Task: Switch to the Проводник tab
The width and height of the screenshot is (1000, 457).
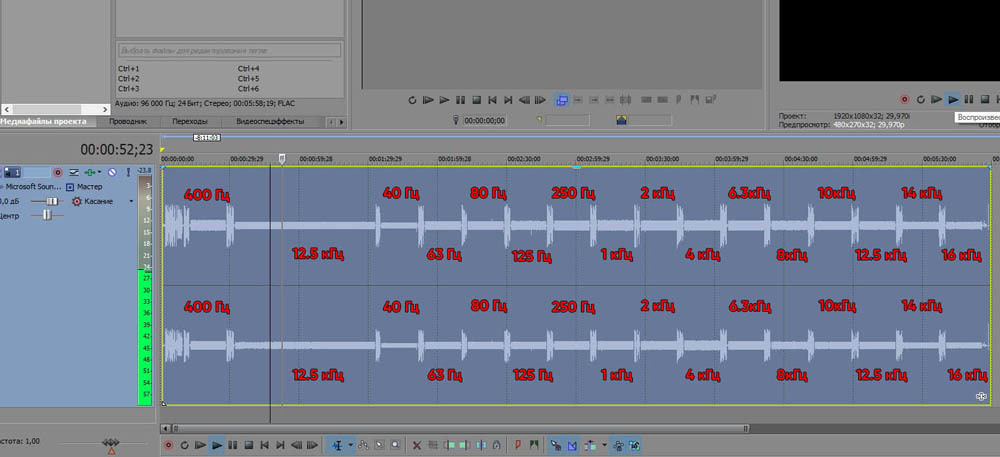Action: pyautogui.click(x=128, y=121)
